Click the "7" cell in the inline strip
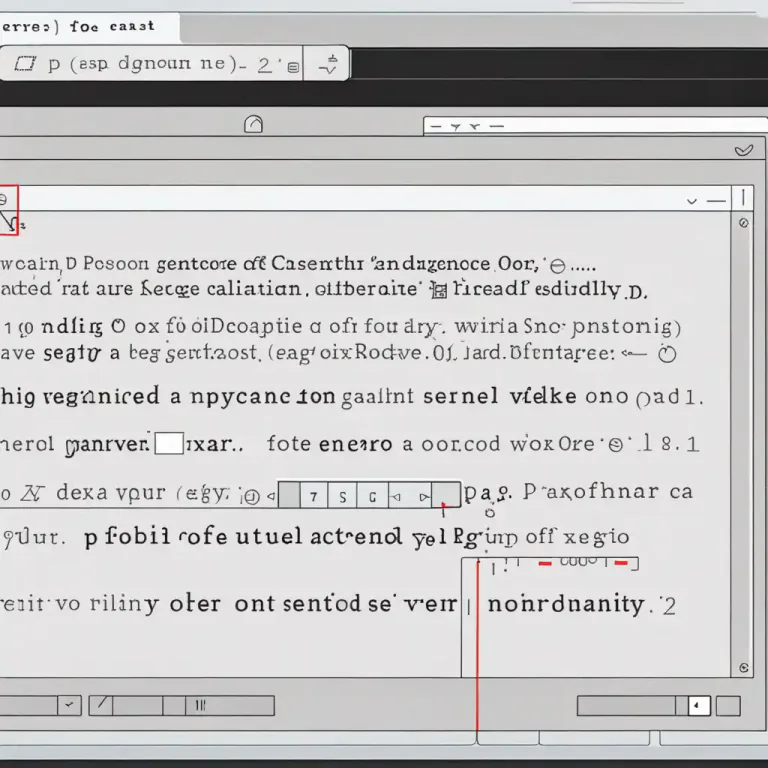The image size is (768, 768). 313,496
